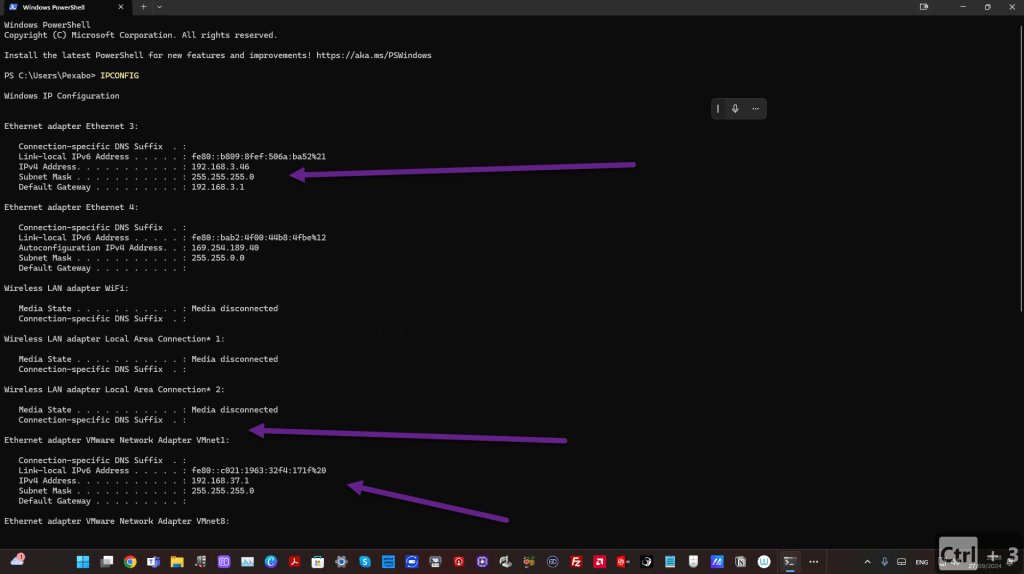
Task: Click subnet mask 255.255.0.0 value
Action: pyautogui.click(x=217, y=258)
